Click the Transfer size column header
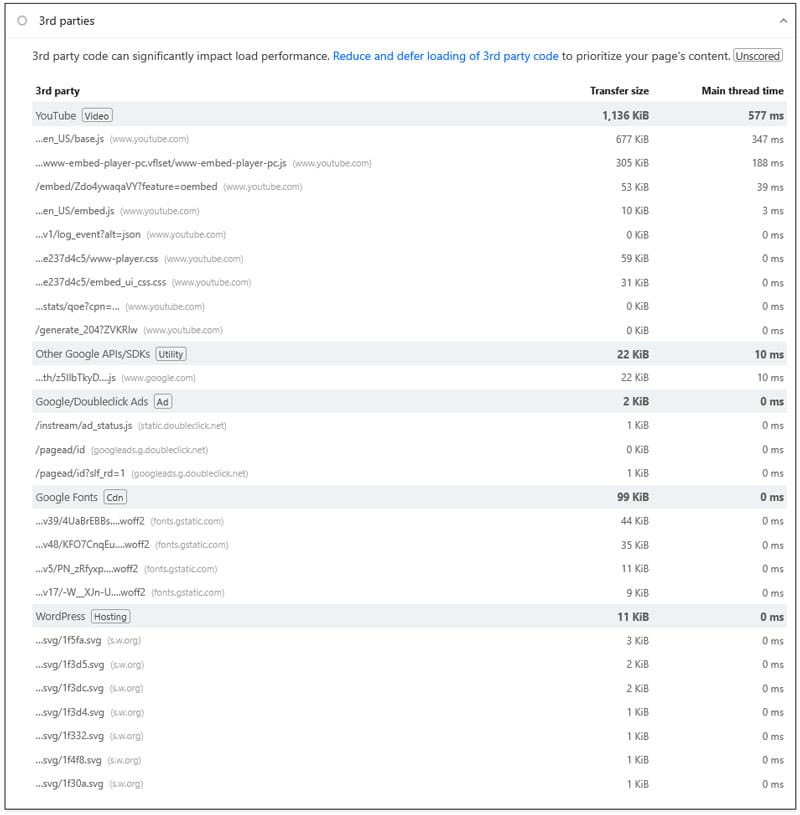This screenshot has width=800, height=815. pyautogui.click(x=618, y=90)
